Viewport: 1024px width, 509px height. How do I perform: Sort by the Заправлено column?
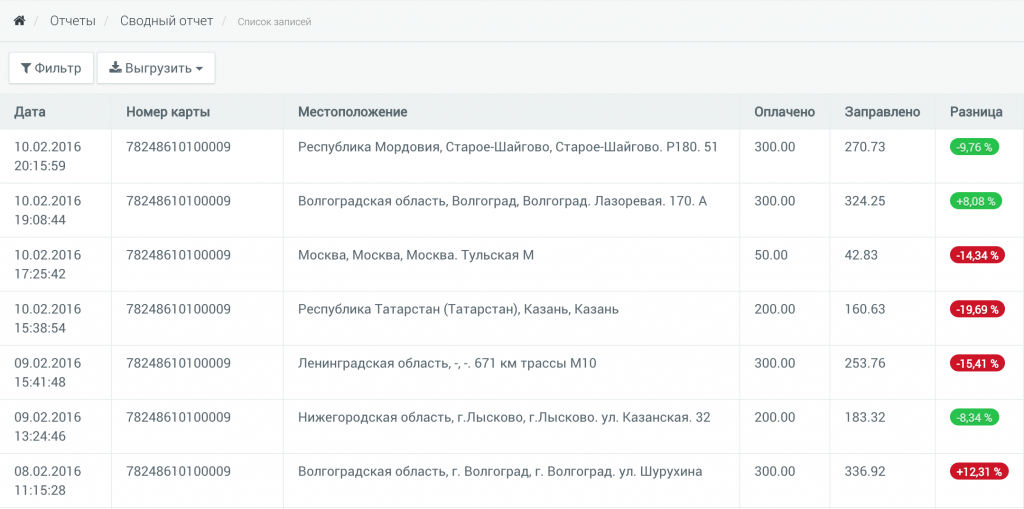(882, 112)
